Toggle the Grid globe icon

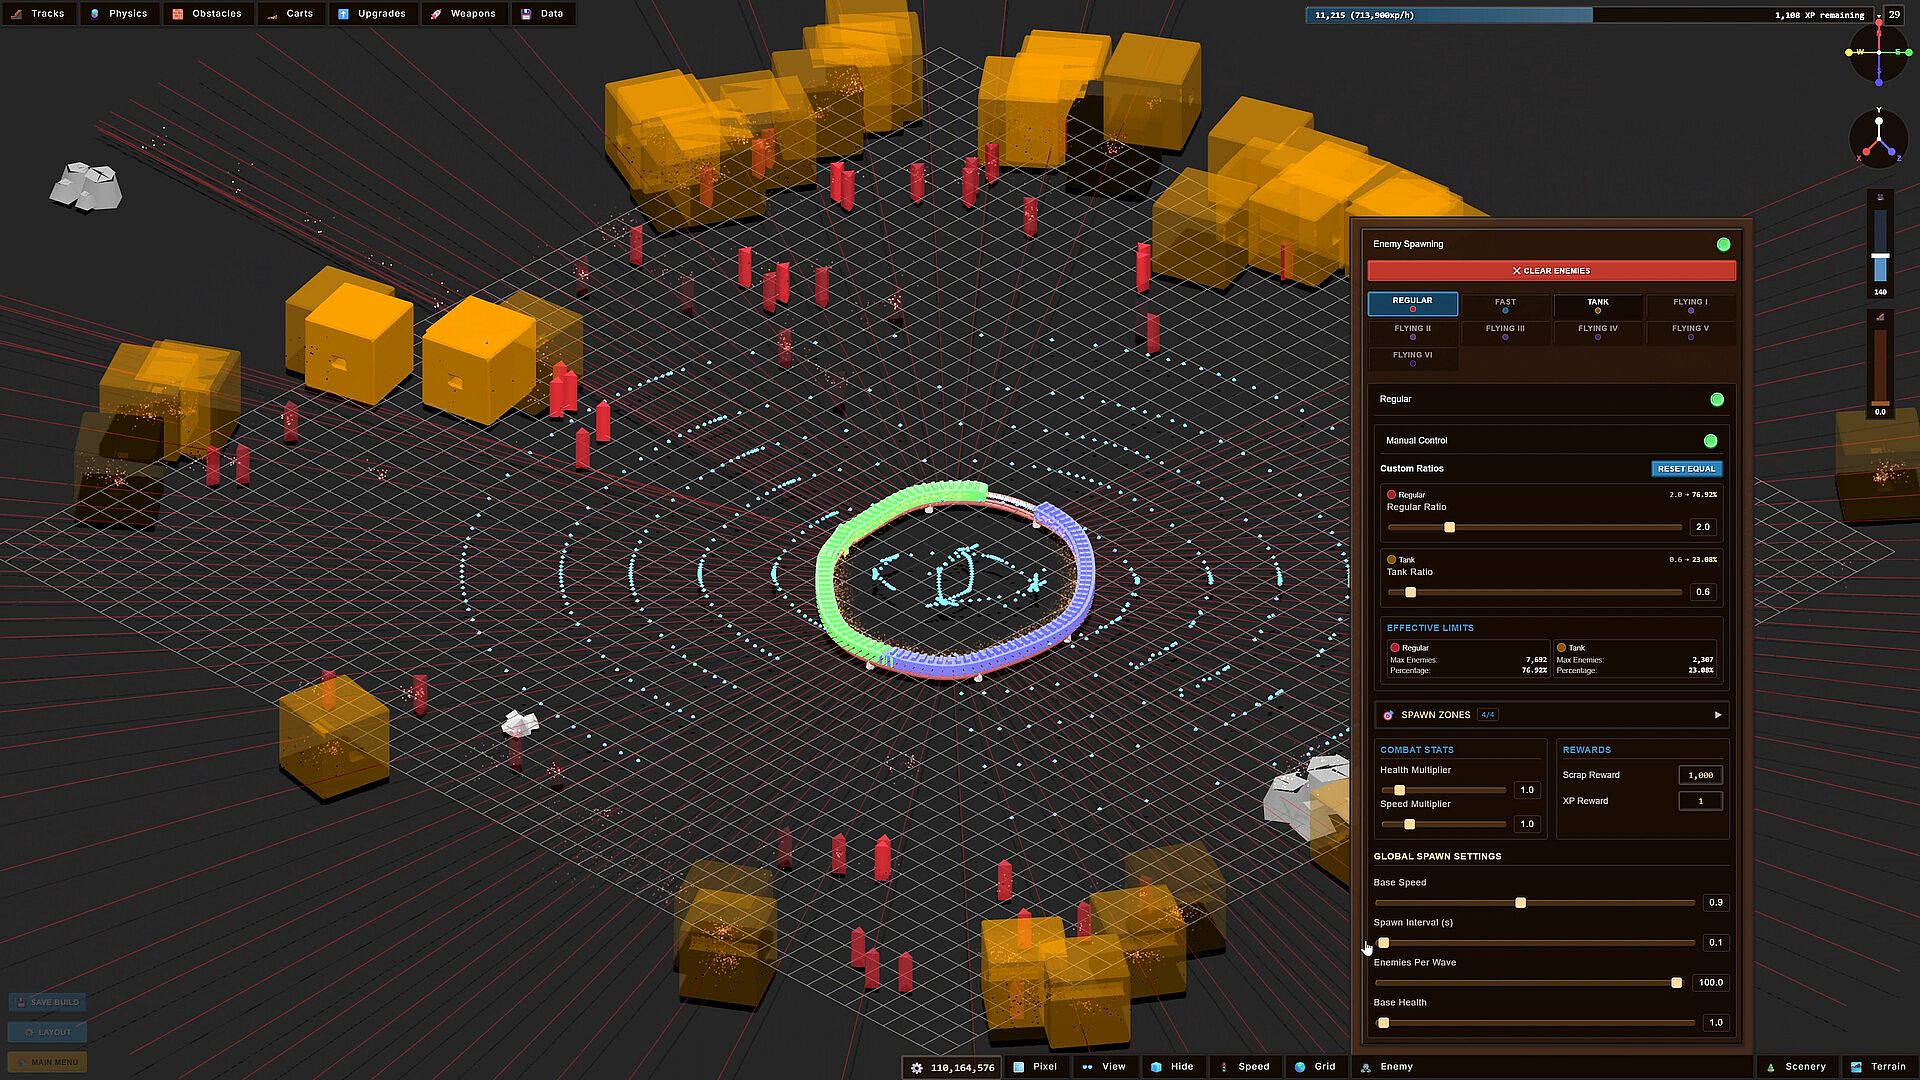[x=1300, y=1067]
